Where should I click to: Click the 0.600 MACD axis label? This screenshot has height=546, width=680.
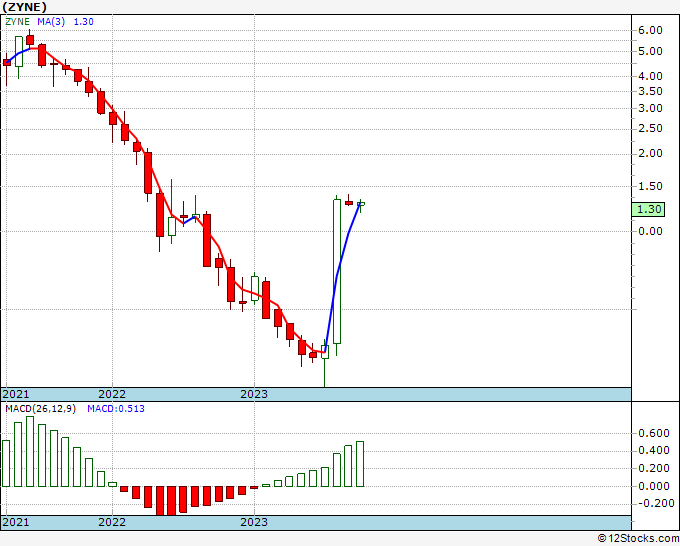654,433
